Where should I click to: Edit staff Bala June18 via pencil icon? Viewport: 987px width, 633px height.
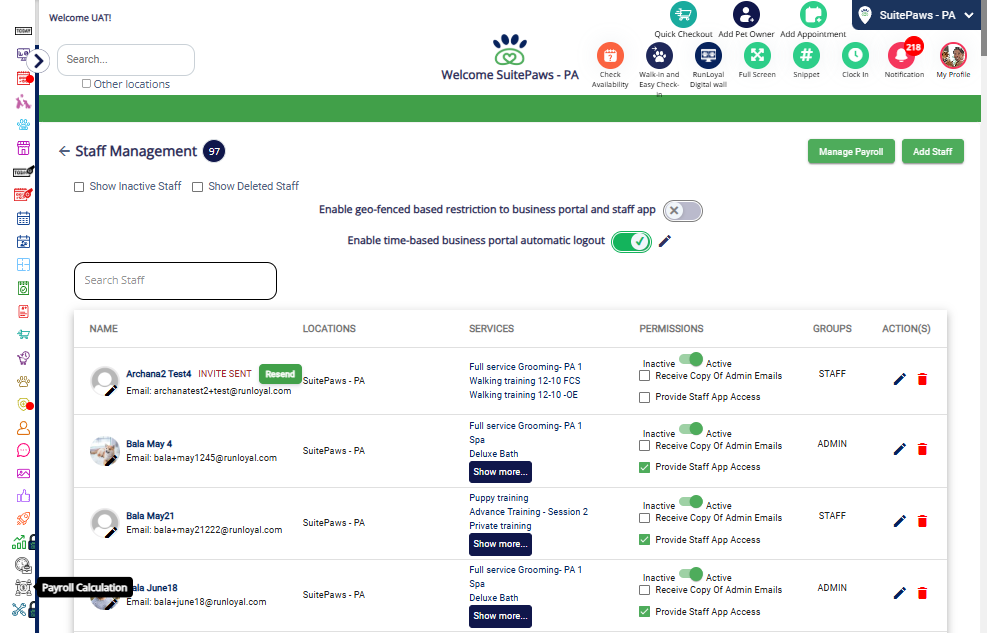click(900, 593)
